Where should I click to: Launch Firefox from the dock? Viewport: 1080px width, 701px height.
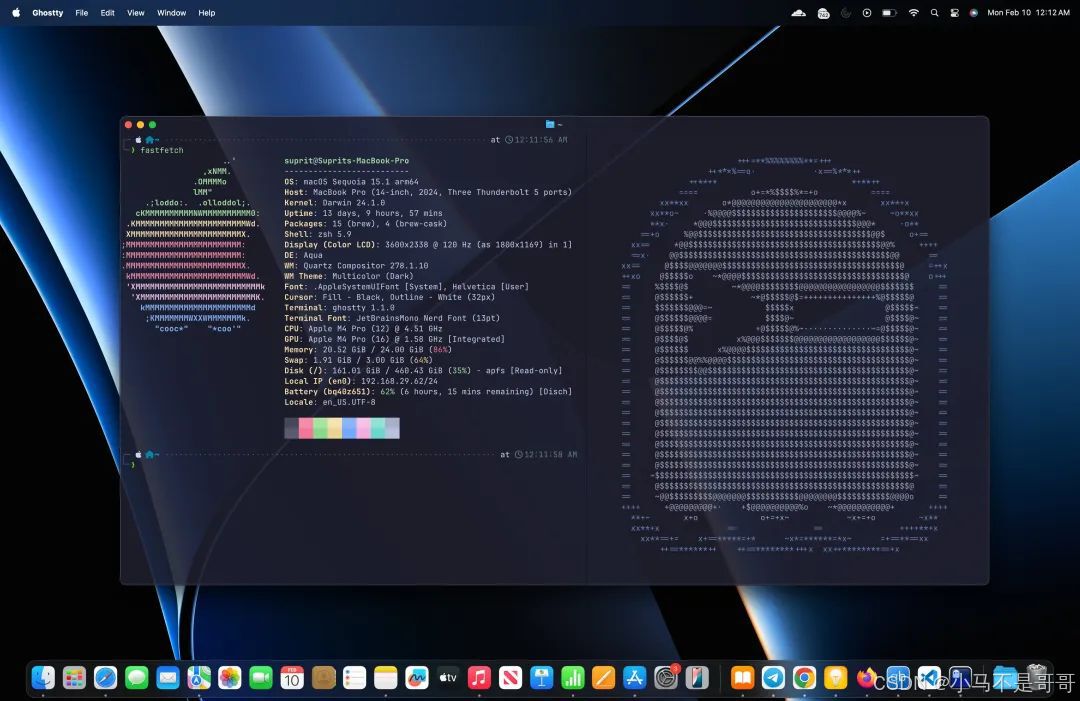click(x=867, y=678)
